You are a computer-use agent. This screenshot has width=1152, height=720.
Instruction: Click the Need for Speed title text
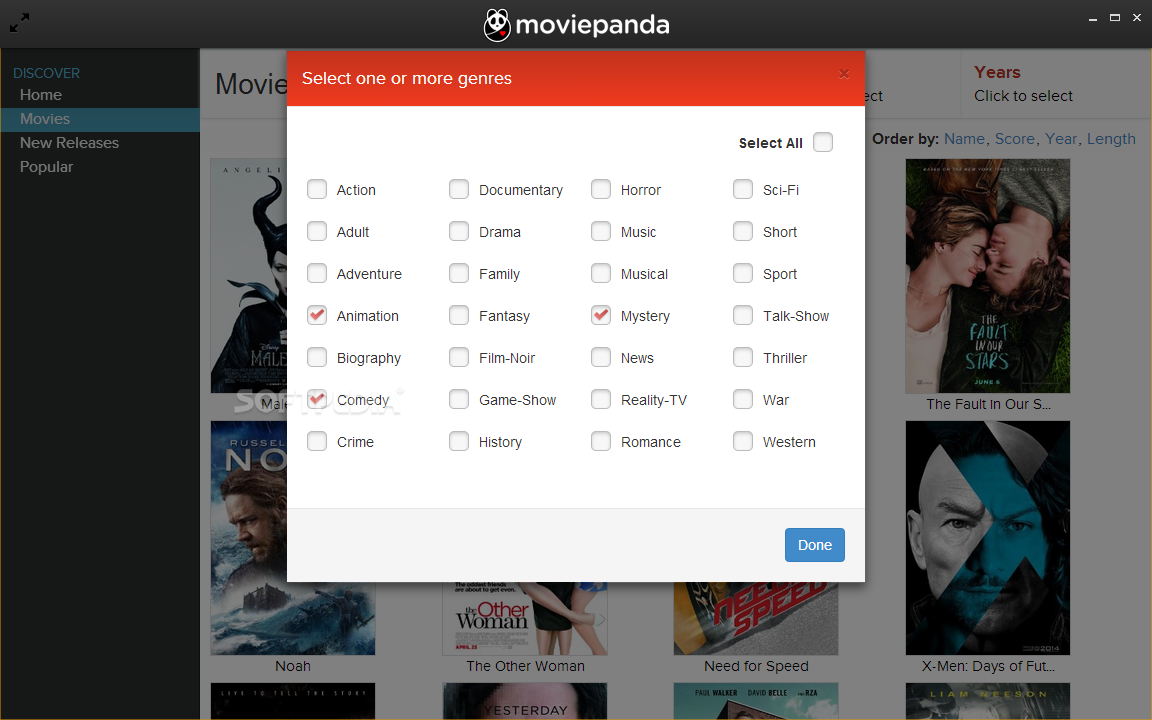(756, 666)
